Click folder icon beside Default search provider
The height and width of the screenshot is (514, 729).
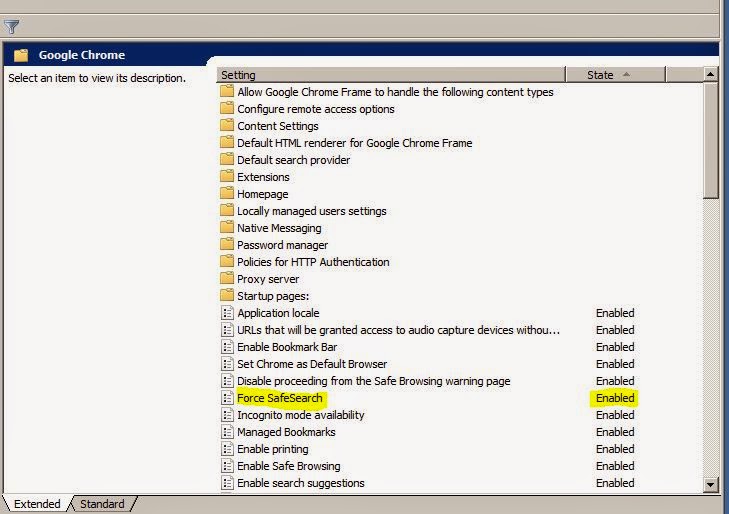coord(227,159)
